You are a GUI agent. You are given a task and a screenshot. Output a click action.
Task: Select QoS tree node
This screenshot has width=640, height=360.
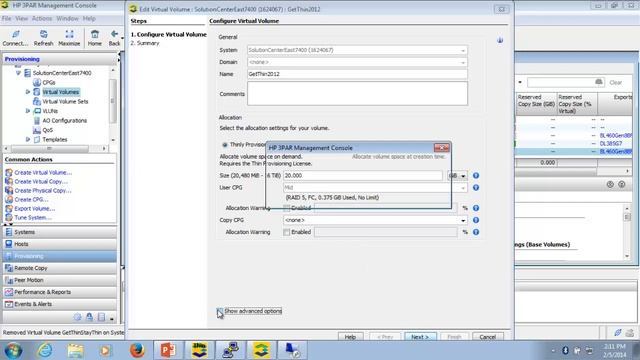(x=47, y=130)
